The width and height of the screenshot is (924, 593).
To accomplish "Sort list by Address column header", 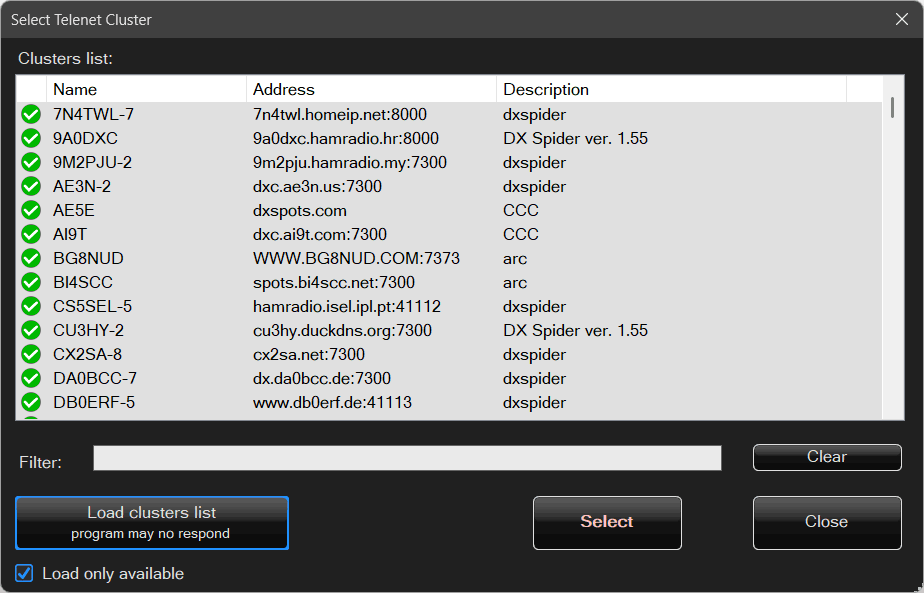I will pos(370,90).
